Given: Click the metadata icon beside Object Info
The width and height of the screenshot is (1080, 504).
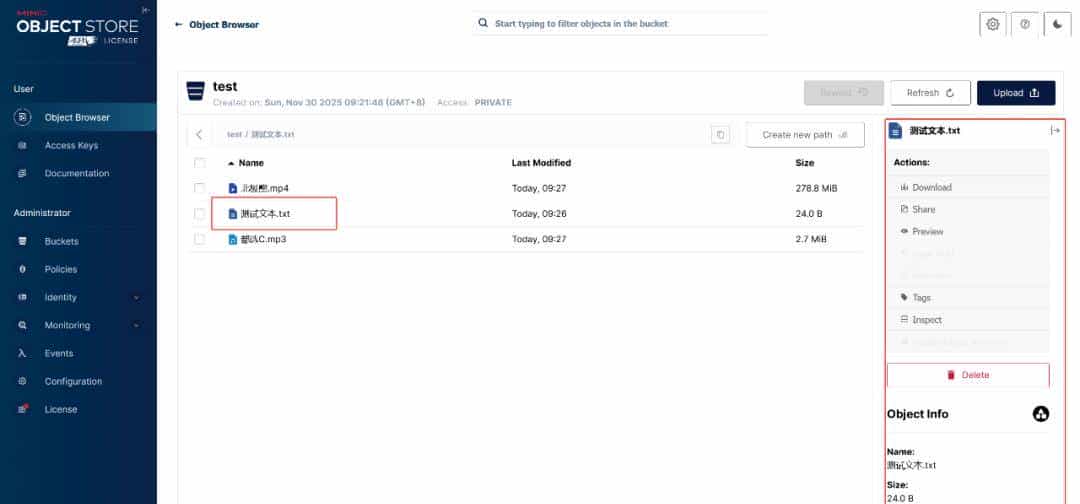Looking at the screenshot, I should (x=1041, y=414).
